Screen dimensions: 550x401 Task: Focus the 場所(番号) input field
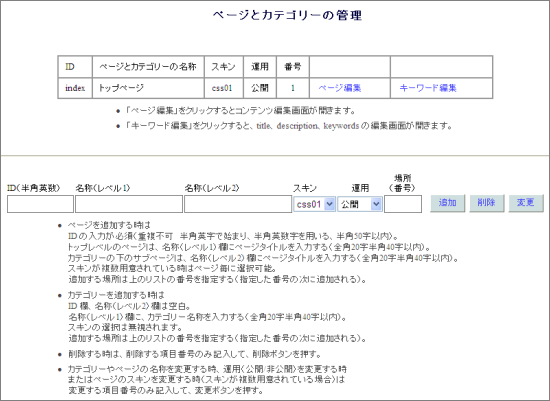[403, 204]
